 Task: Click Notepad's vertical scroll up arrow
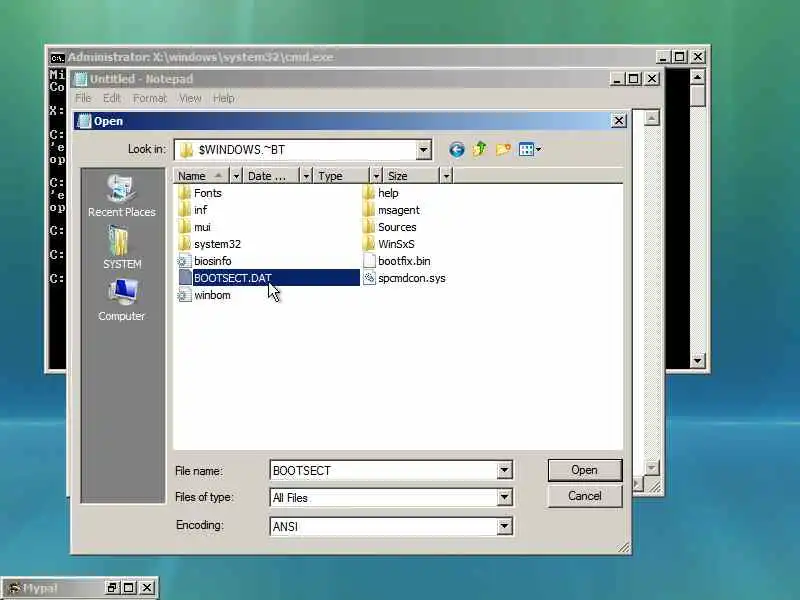tap(651, 118)
